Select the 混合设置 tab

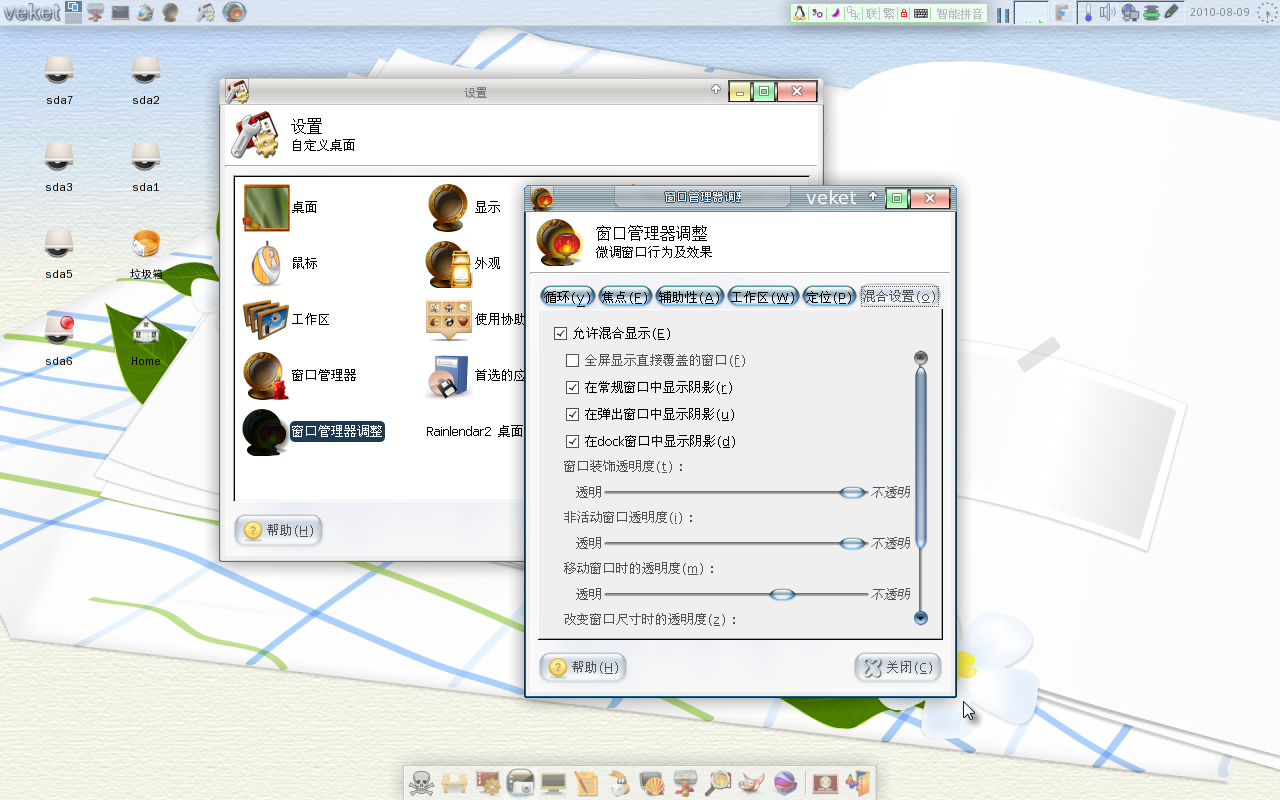coord(899,296)
